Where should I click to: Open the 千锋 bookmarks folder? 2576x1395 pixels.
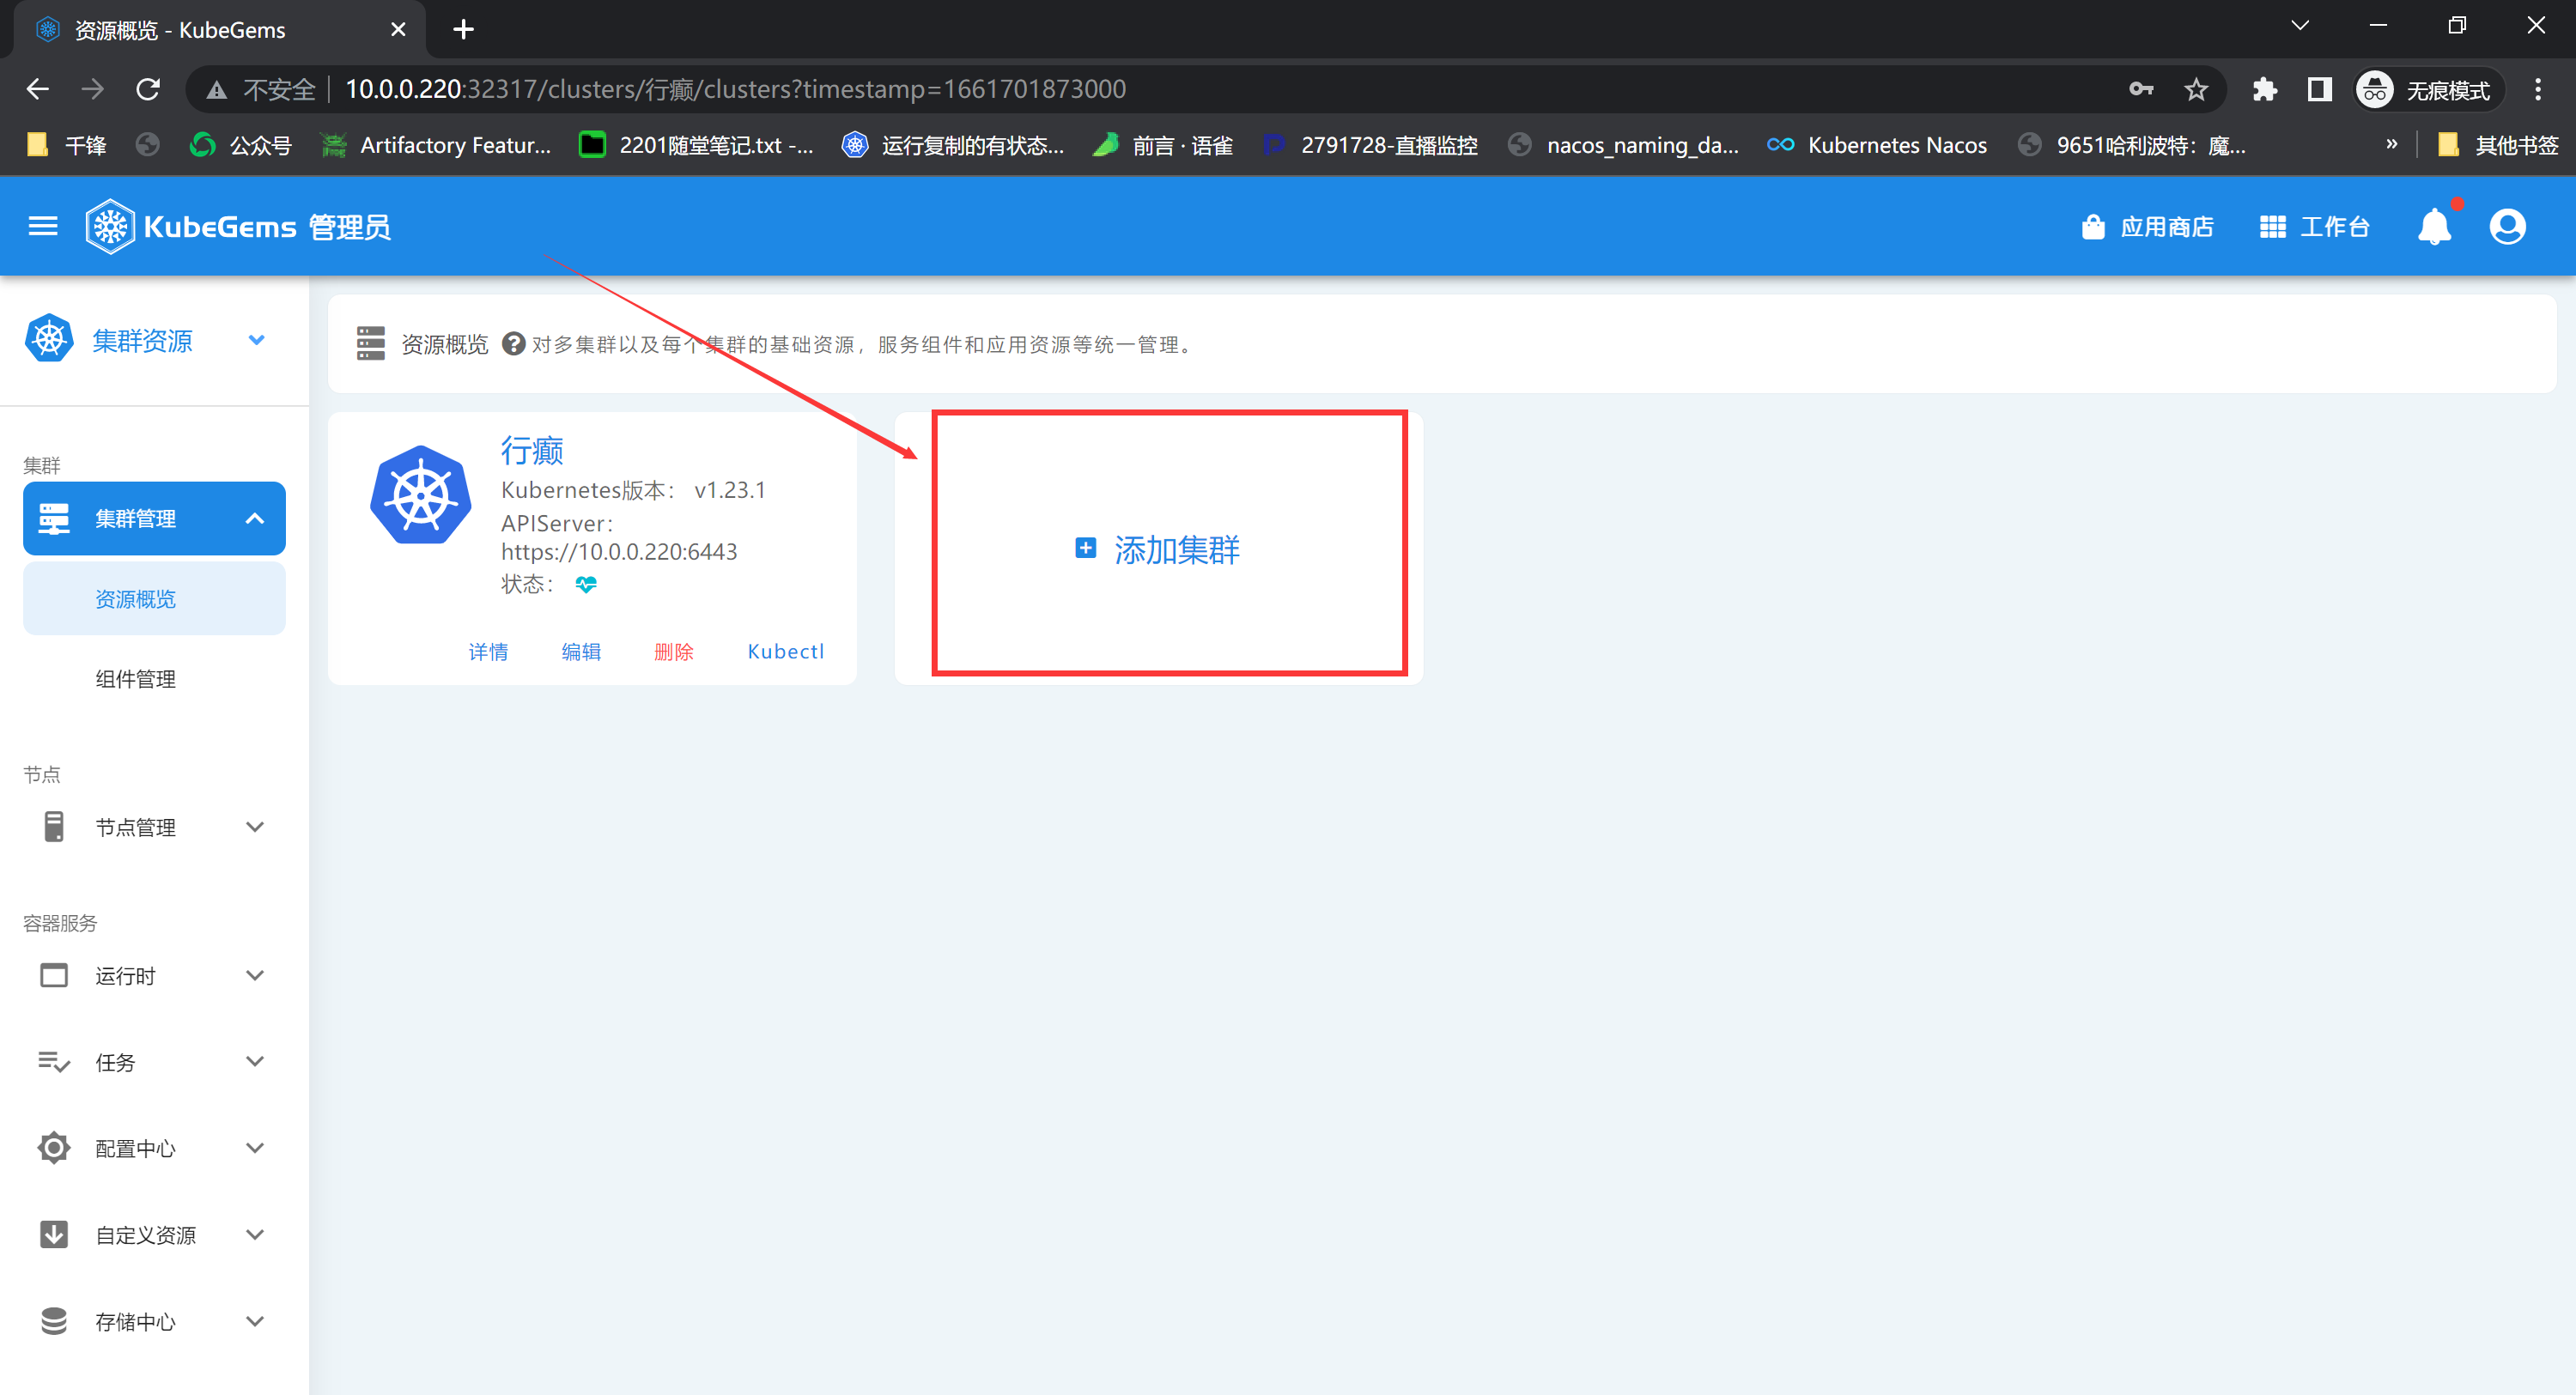[x=66, y=146]
